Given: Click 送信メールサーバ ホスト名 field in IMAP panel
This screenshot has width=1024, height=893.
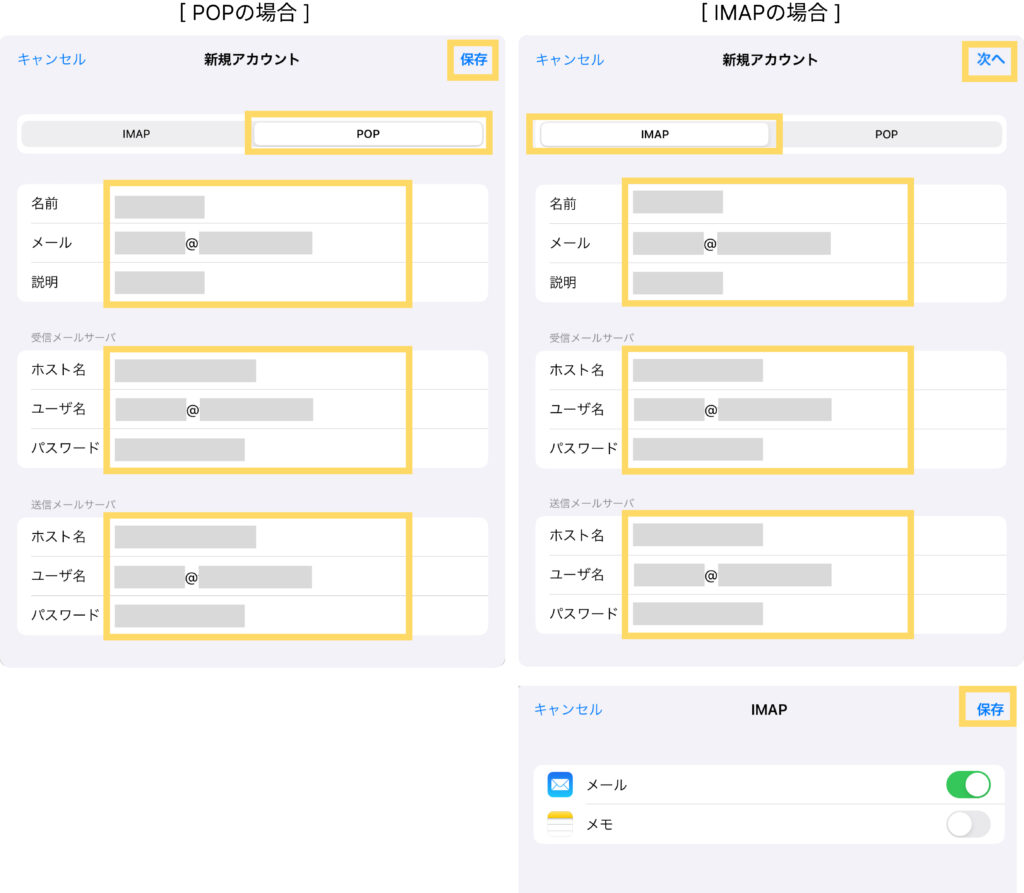Looking at the screenshot, I should click(698, 535).
